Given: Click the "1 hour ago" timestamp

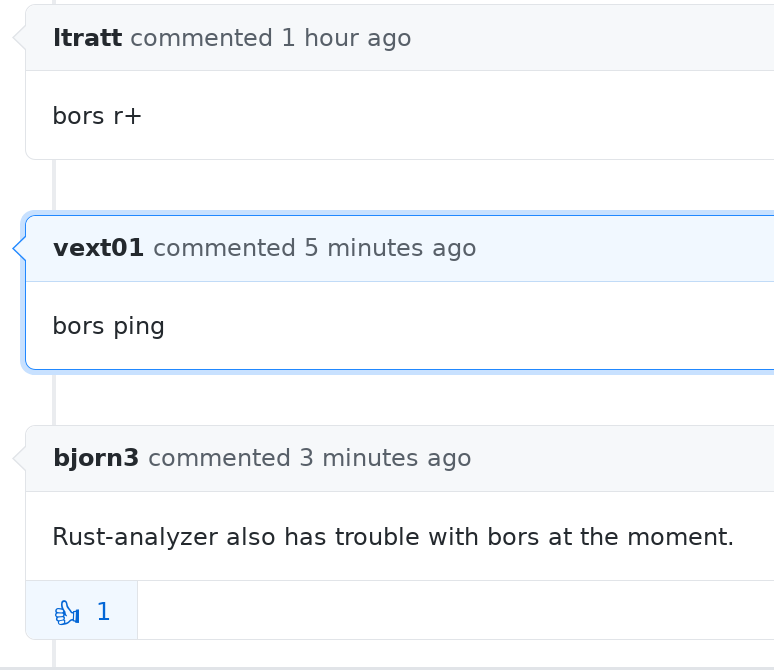Looking at the screenshot, I should 346,38.
